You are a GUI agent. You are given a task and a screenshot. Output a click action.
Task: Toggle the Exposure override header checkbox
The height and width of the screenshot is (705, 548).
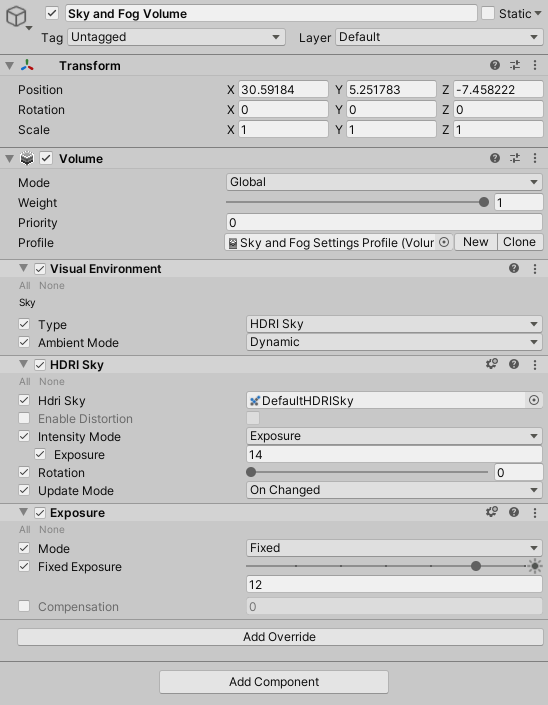click(x=40, y=513)
